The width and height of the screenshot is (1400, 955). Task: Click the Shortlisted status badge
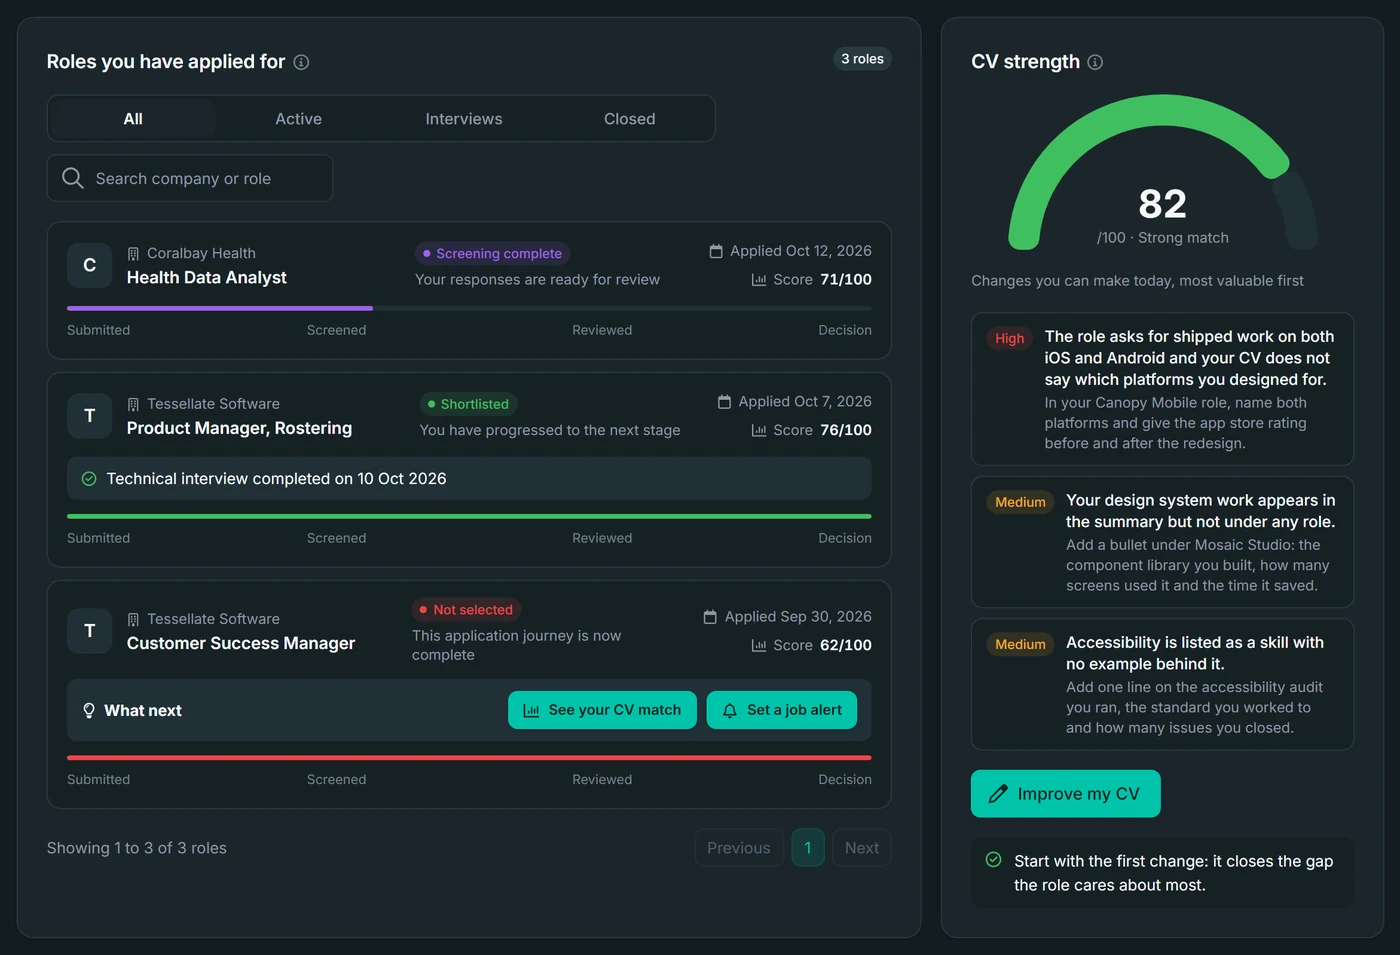[468, 404]
